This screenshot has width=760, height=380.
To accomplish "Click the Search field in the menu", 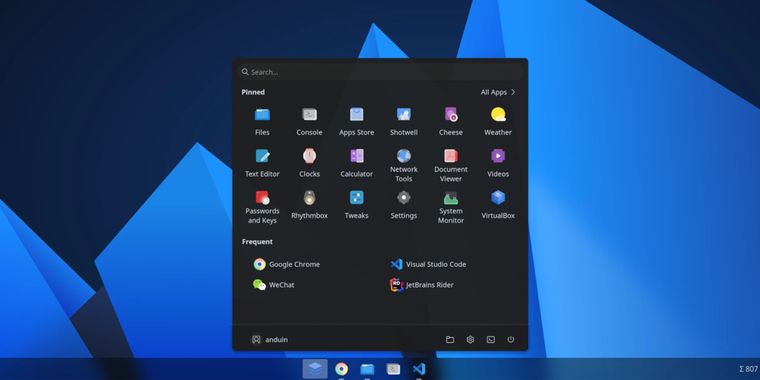I will [380, 72].
